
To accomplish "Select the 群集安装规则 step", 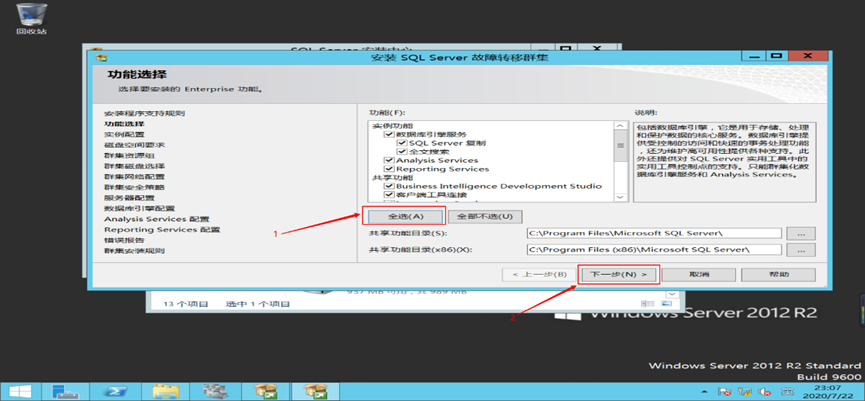I will [x=134, y=250].
